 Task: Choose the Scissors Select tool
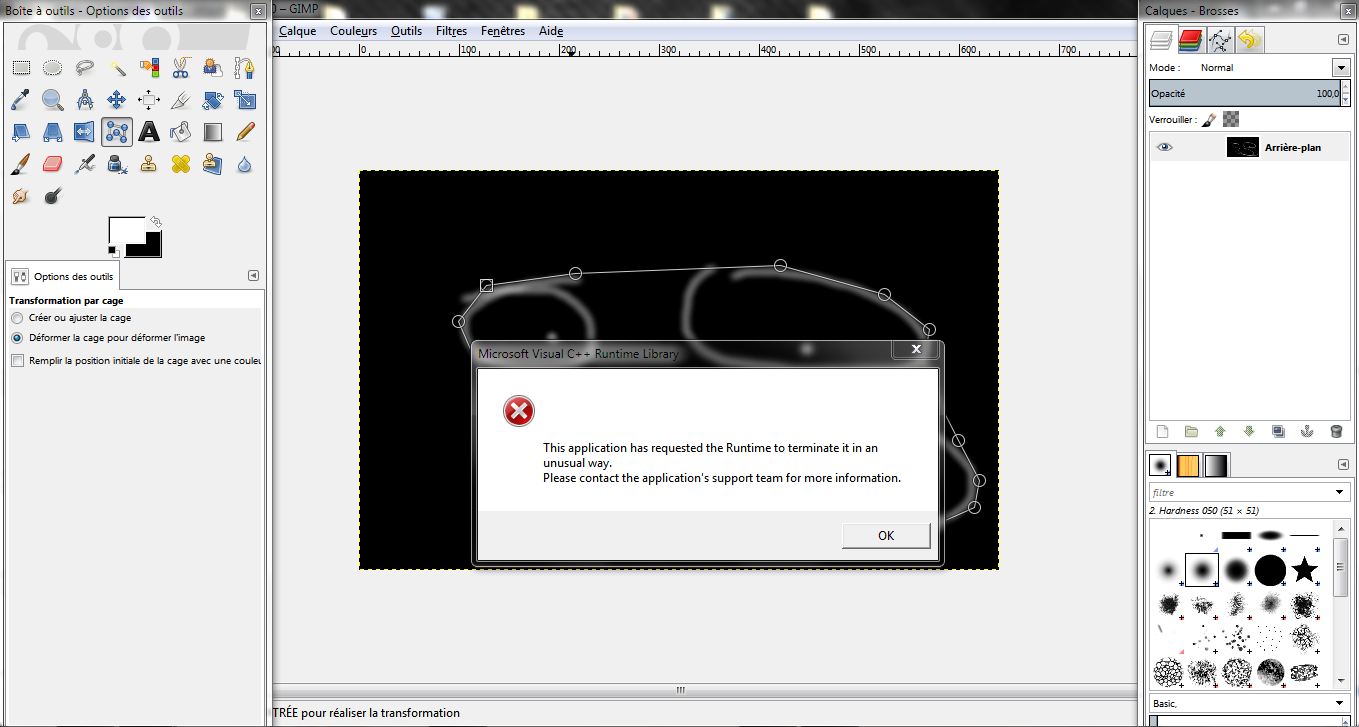pyautogui.click(x=181, y=68)
